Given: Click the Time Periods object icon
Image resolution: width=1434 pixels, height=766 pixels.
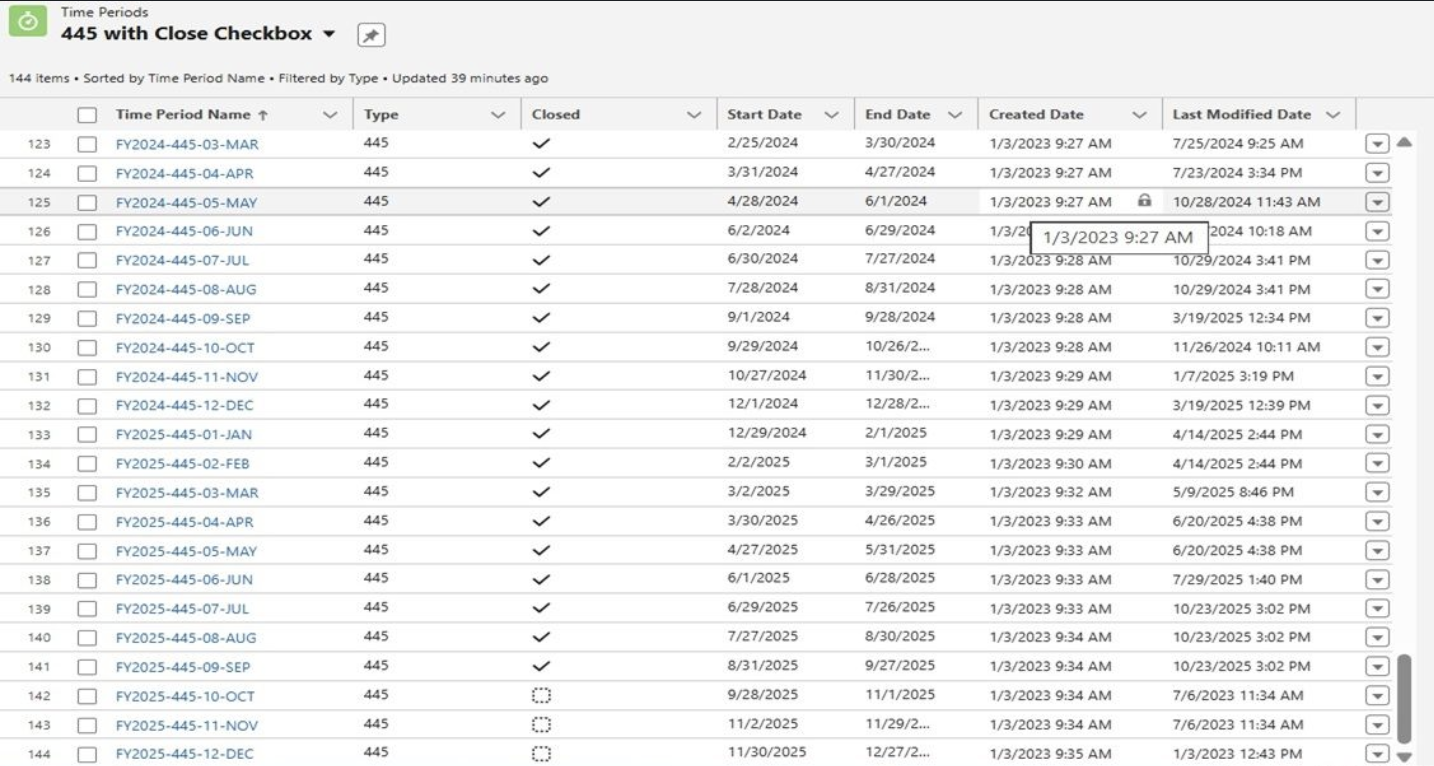Looking at the screenshot, I should point(28,21).
